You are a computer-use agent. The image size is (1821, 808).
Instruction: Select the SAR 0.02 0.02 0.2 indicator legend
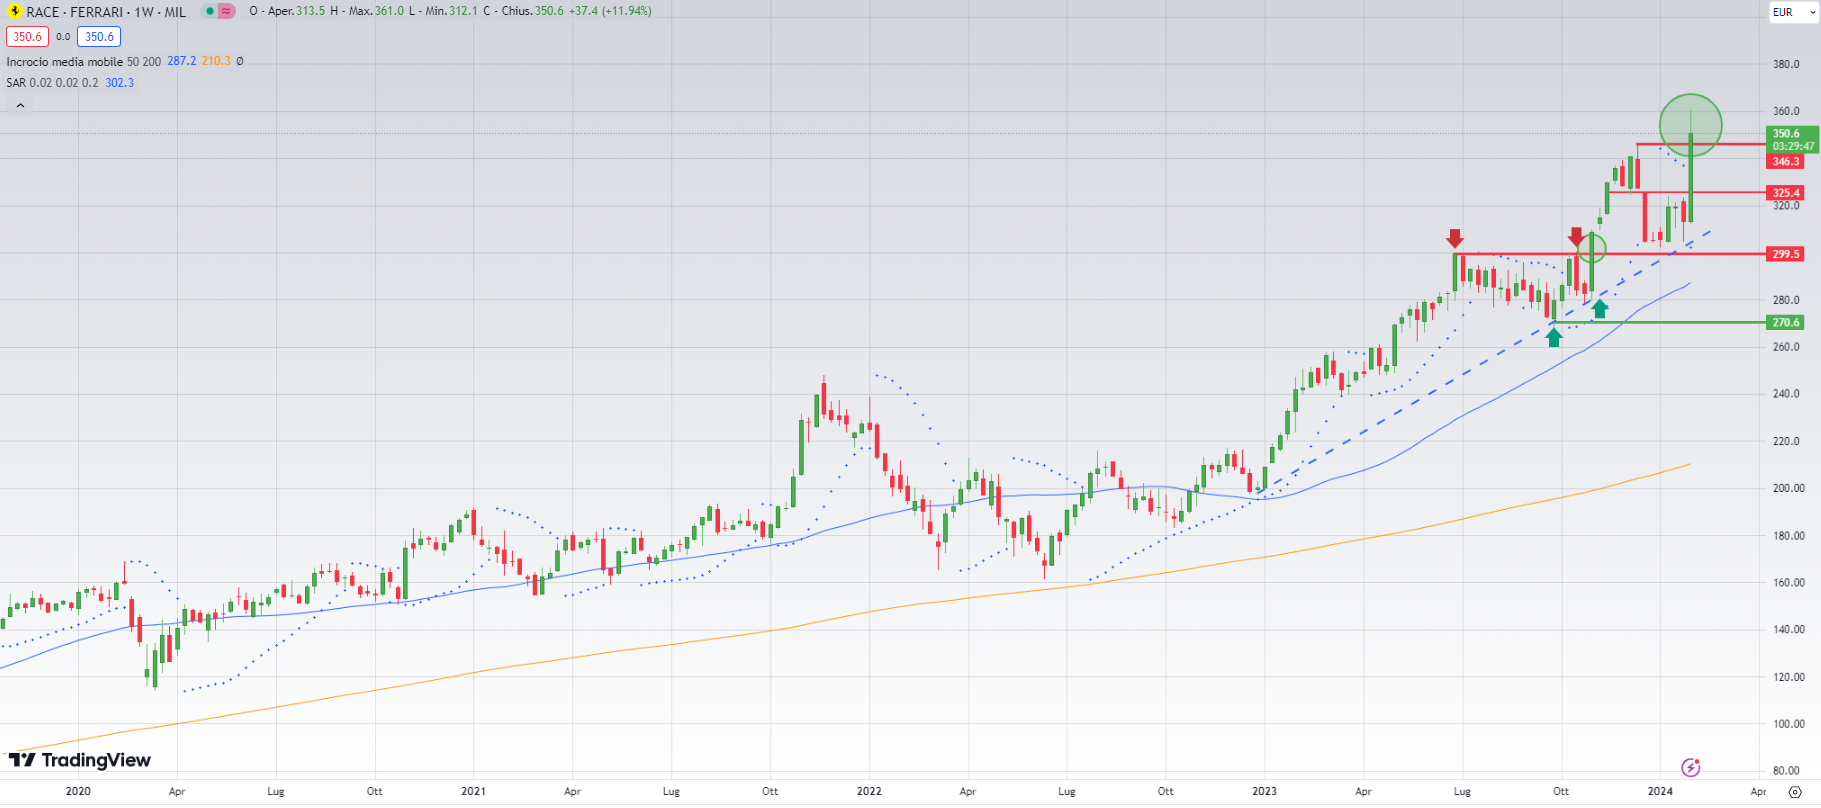(52, 83)
